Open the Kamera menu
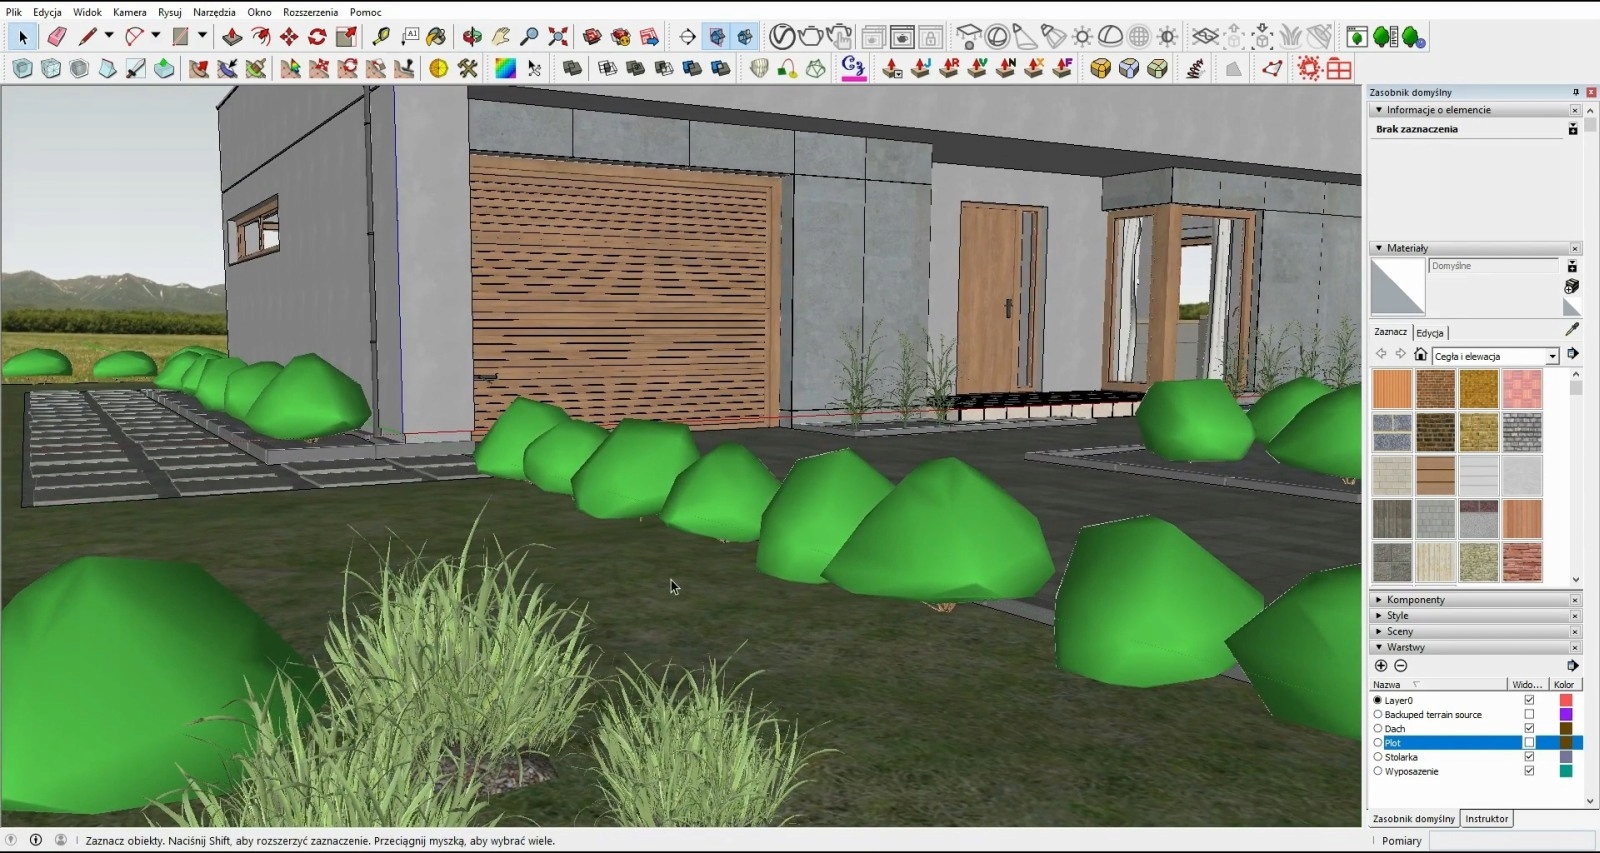This screenshot has width=1600, height=853. point(129,12)
